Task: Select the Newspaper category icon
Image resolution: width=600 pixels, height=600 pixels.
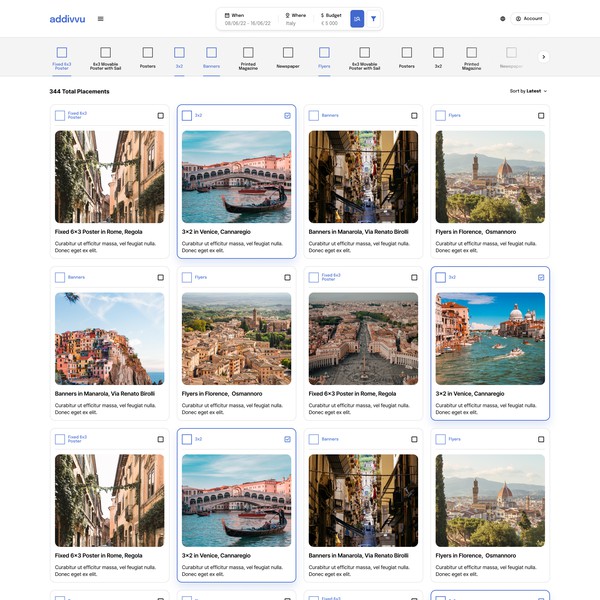Action: point(288,52)
